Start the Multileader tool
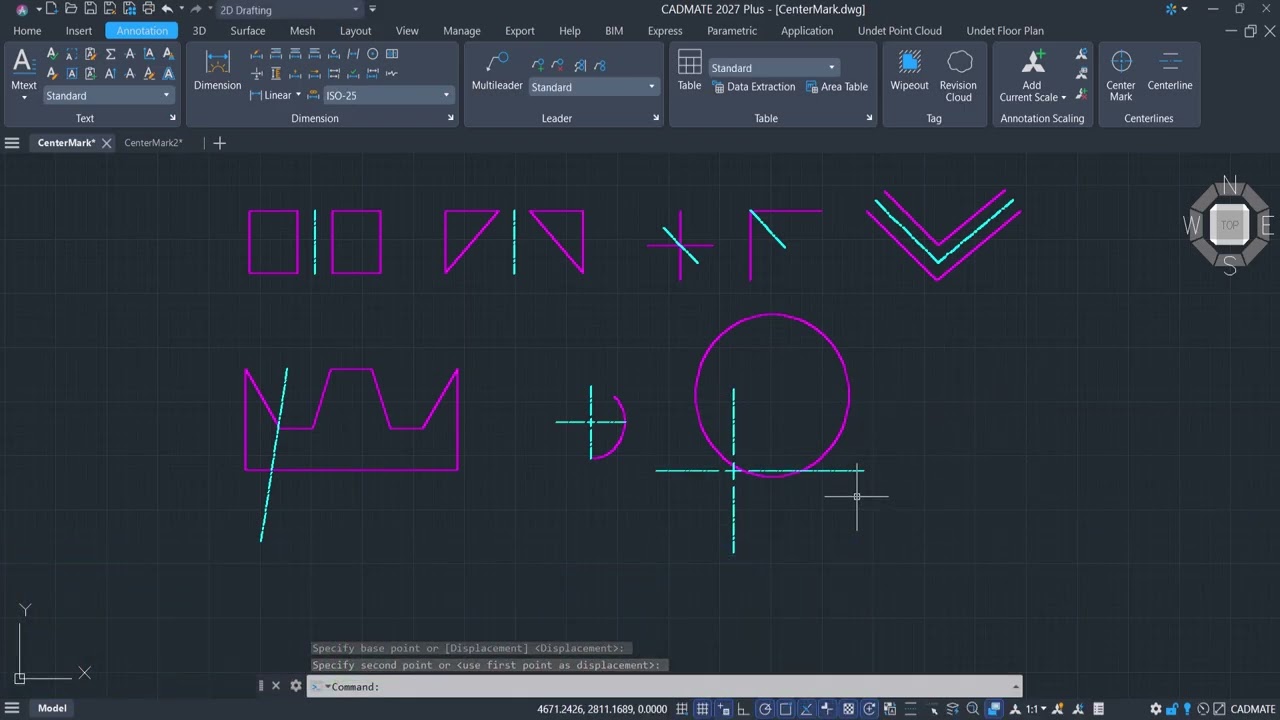Viewport: 1280px width, 720px height. pos(497,70)
